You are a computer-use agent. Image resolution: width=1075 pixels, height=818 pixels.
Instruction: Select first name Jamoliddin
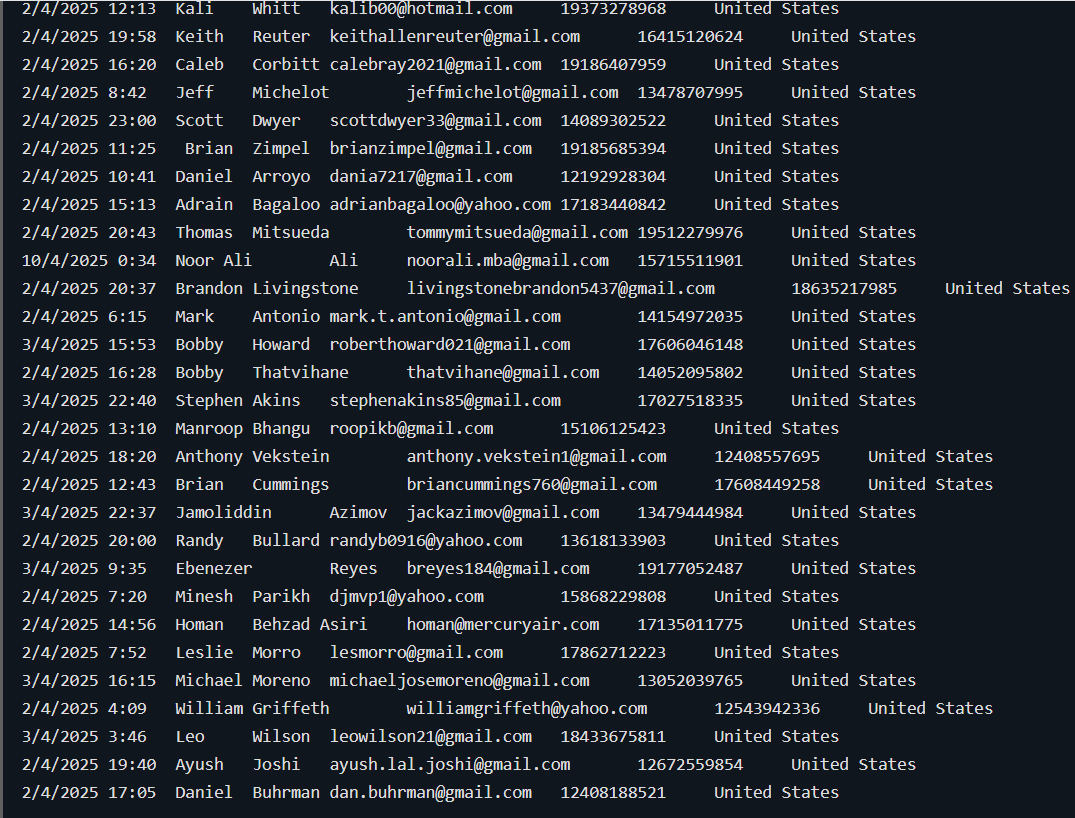click(x=224, y=512)
